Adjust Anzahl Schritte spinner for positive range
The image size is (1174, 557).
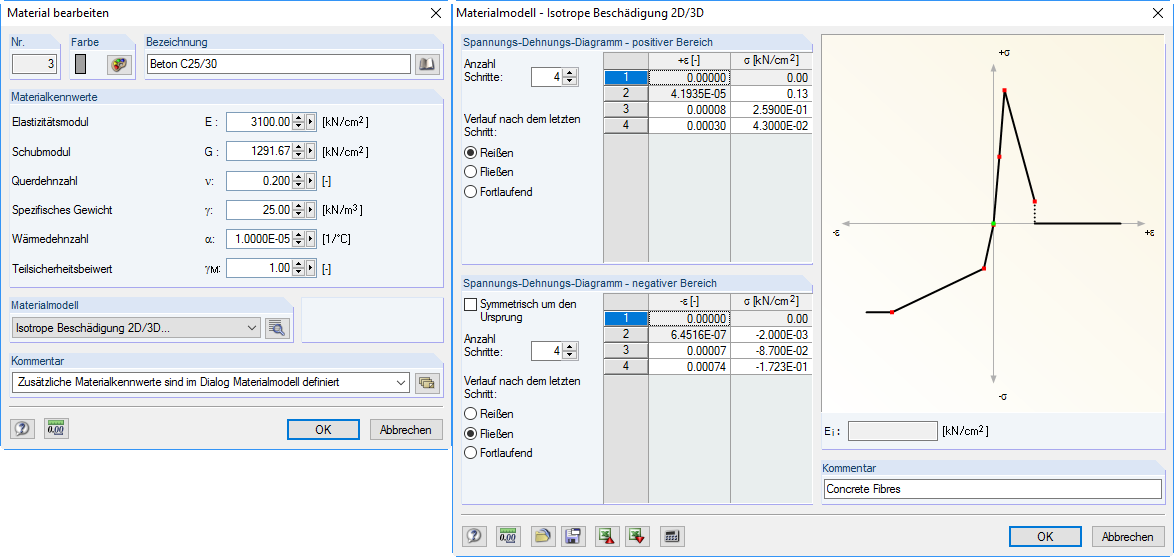click(571, 77)
